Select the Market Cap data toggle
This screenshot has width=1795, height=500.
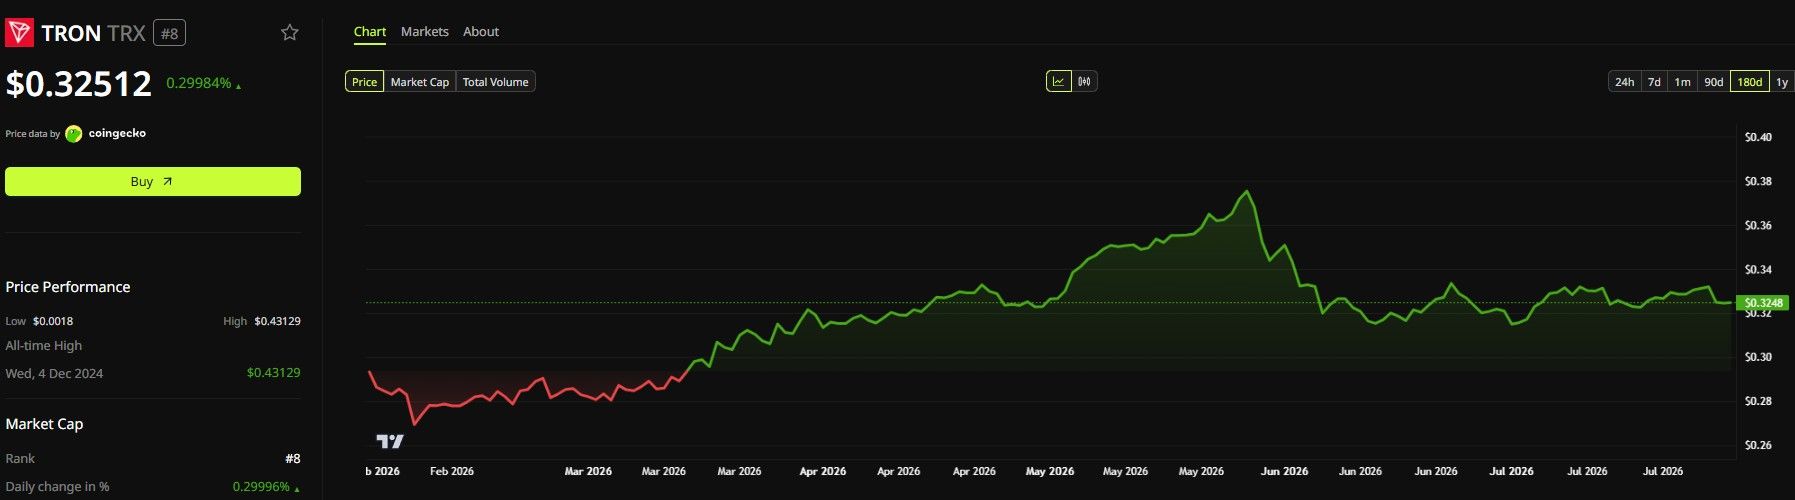pos(420,82)
